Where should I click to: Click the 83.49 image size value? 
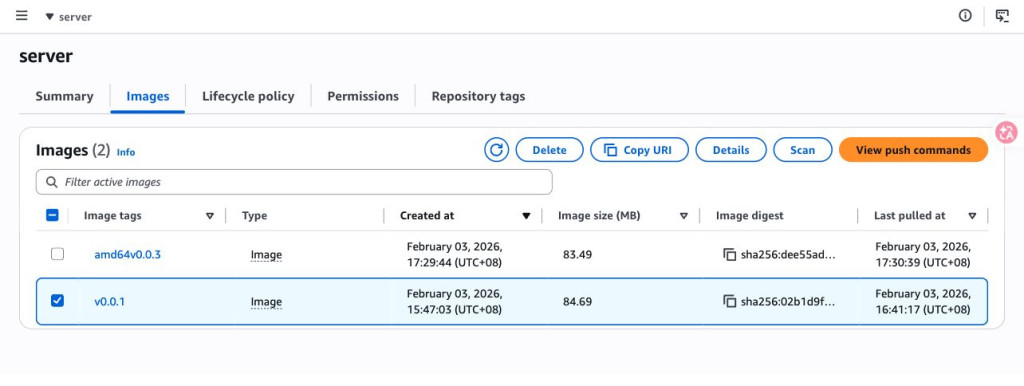point(577,255)
